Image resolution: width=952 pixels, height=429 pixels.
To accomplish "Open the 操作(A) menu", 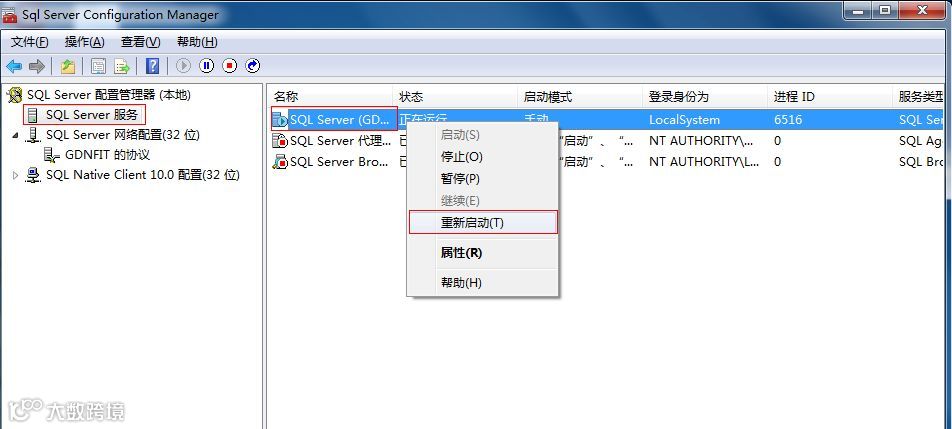I will point(84,42).
